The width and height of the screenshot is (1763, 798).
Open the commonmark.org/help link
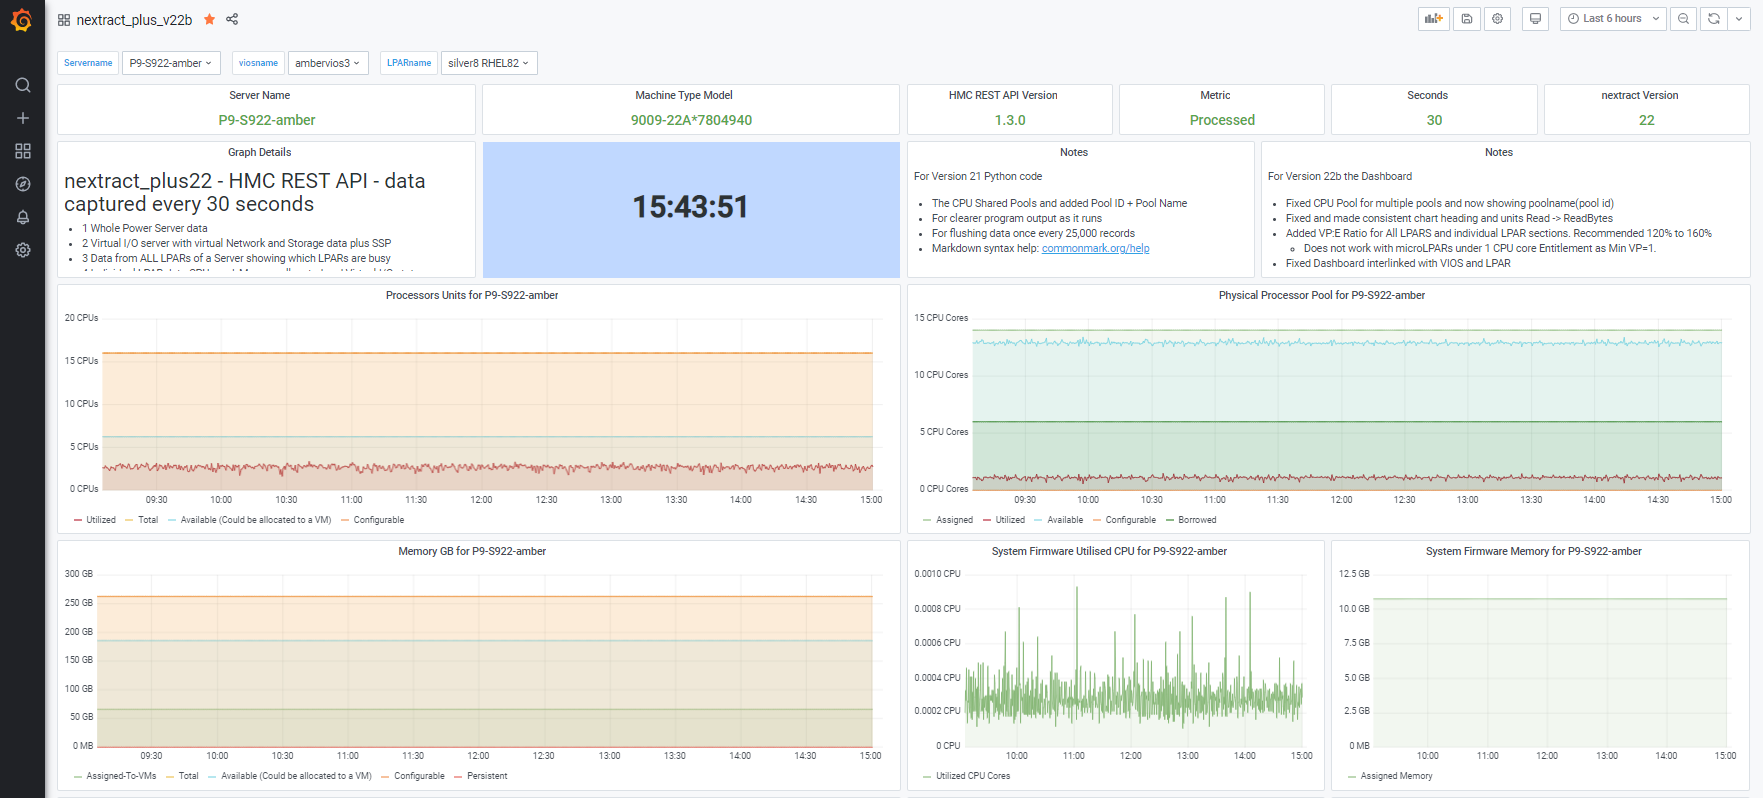point(1095,249)
